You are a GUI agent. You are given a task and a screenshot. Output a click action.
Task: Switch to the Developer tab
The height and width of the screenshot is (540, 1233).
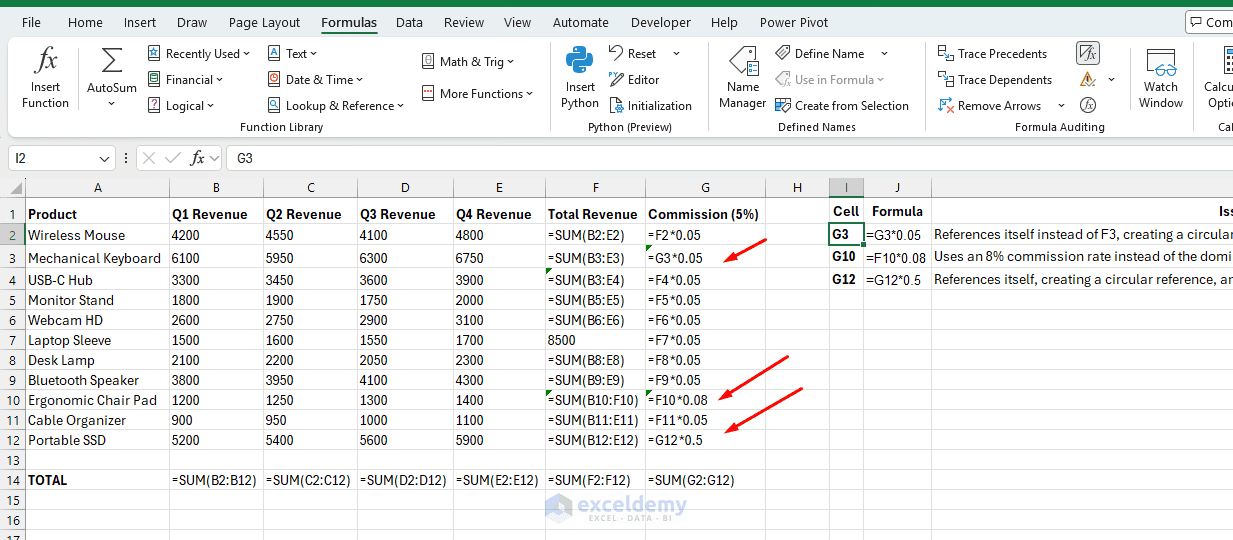pos(661,22)
